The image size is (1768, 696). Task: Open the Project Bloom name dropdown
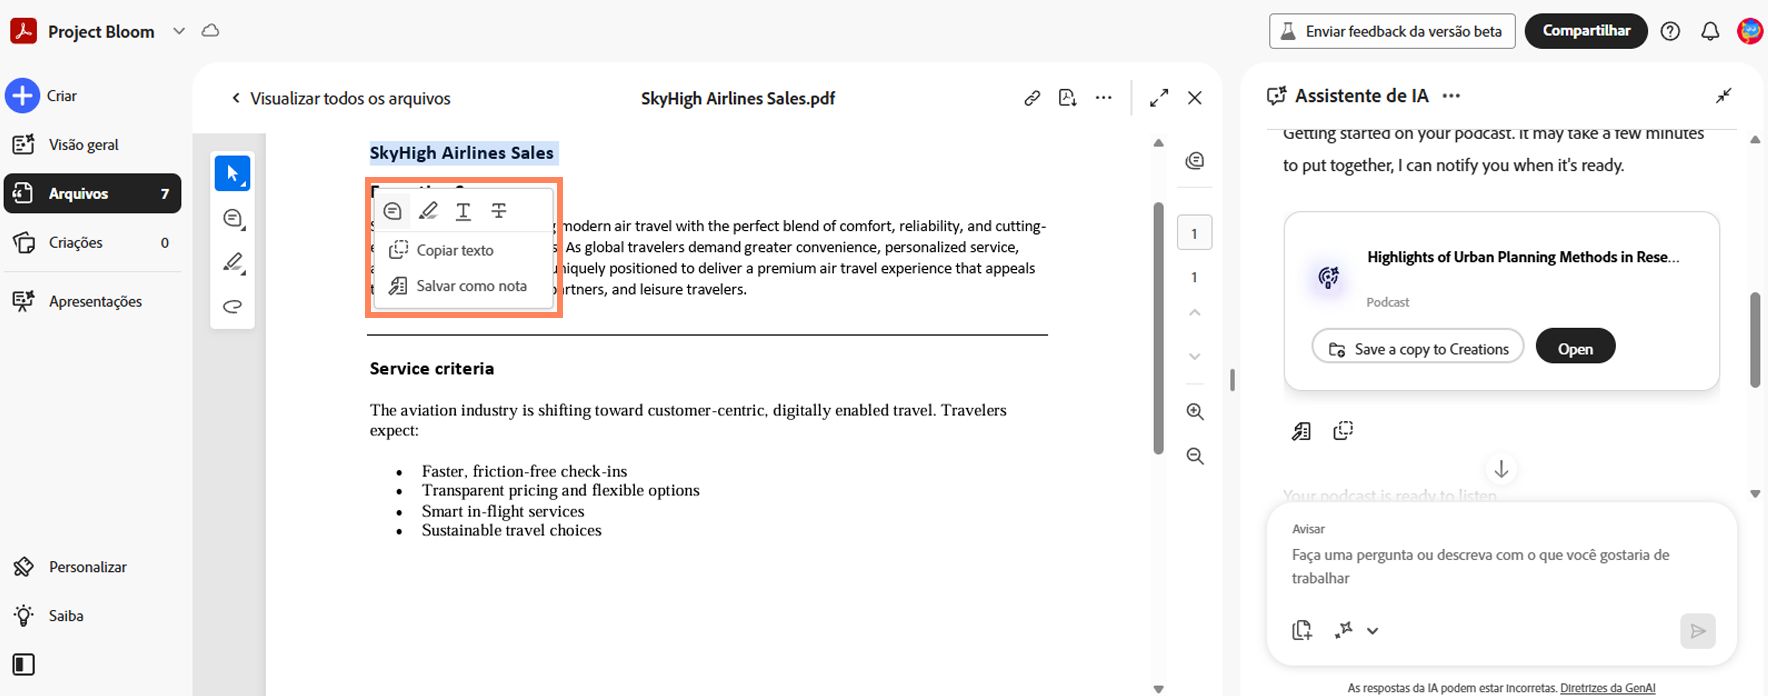(x=179, y=31)
